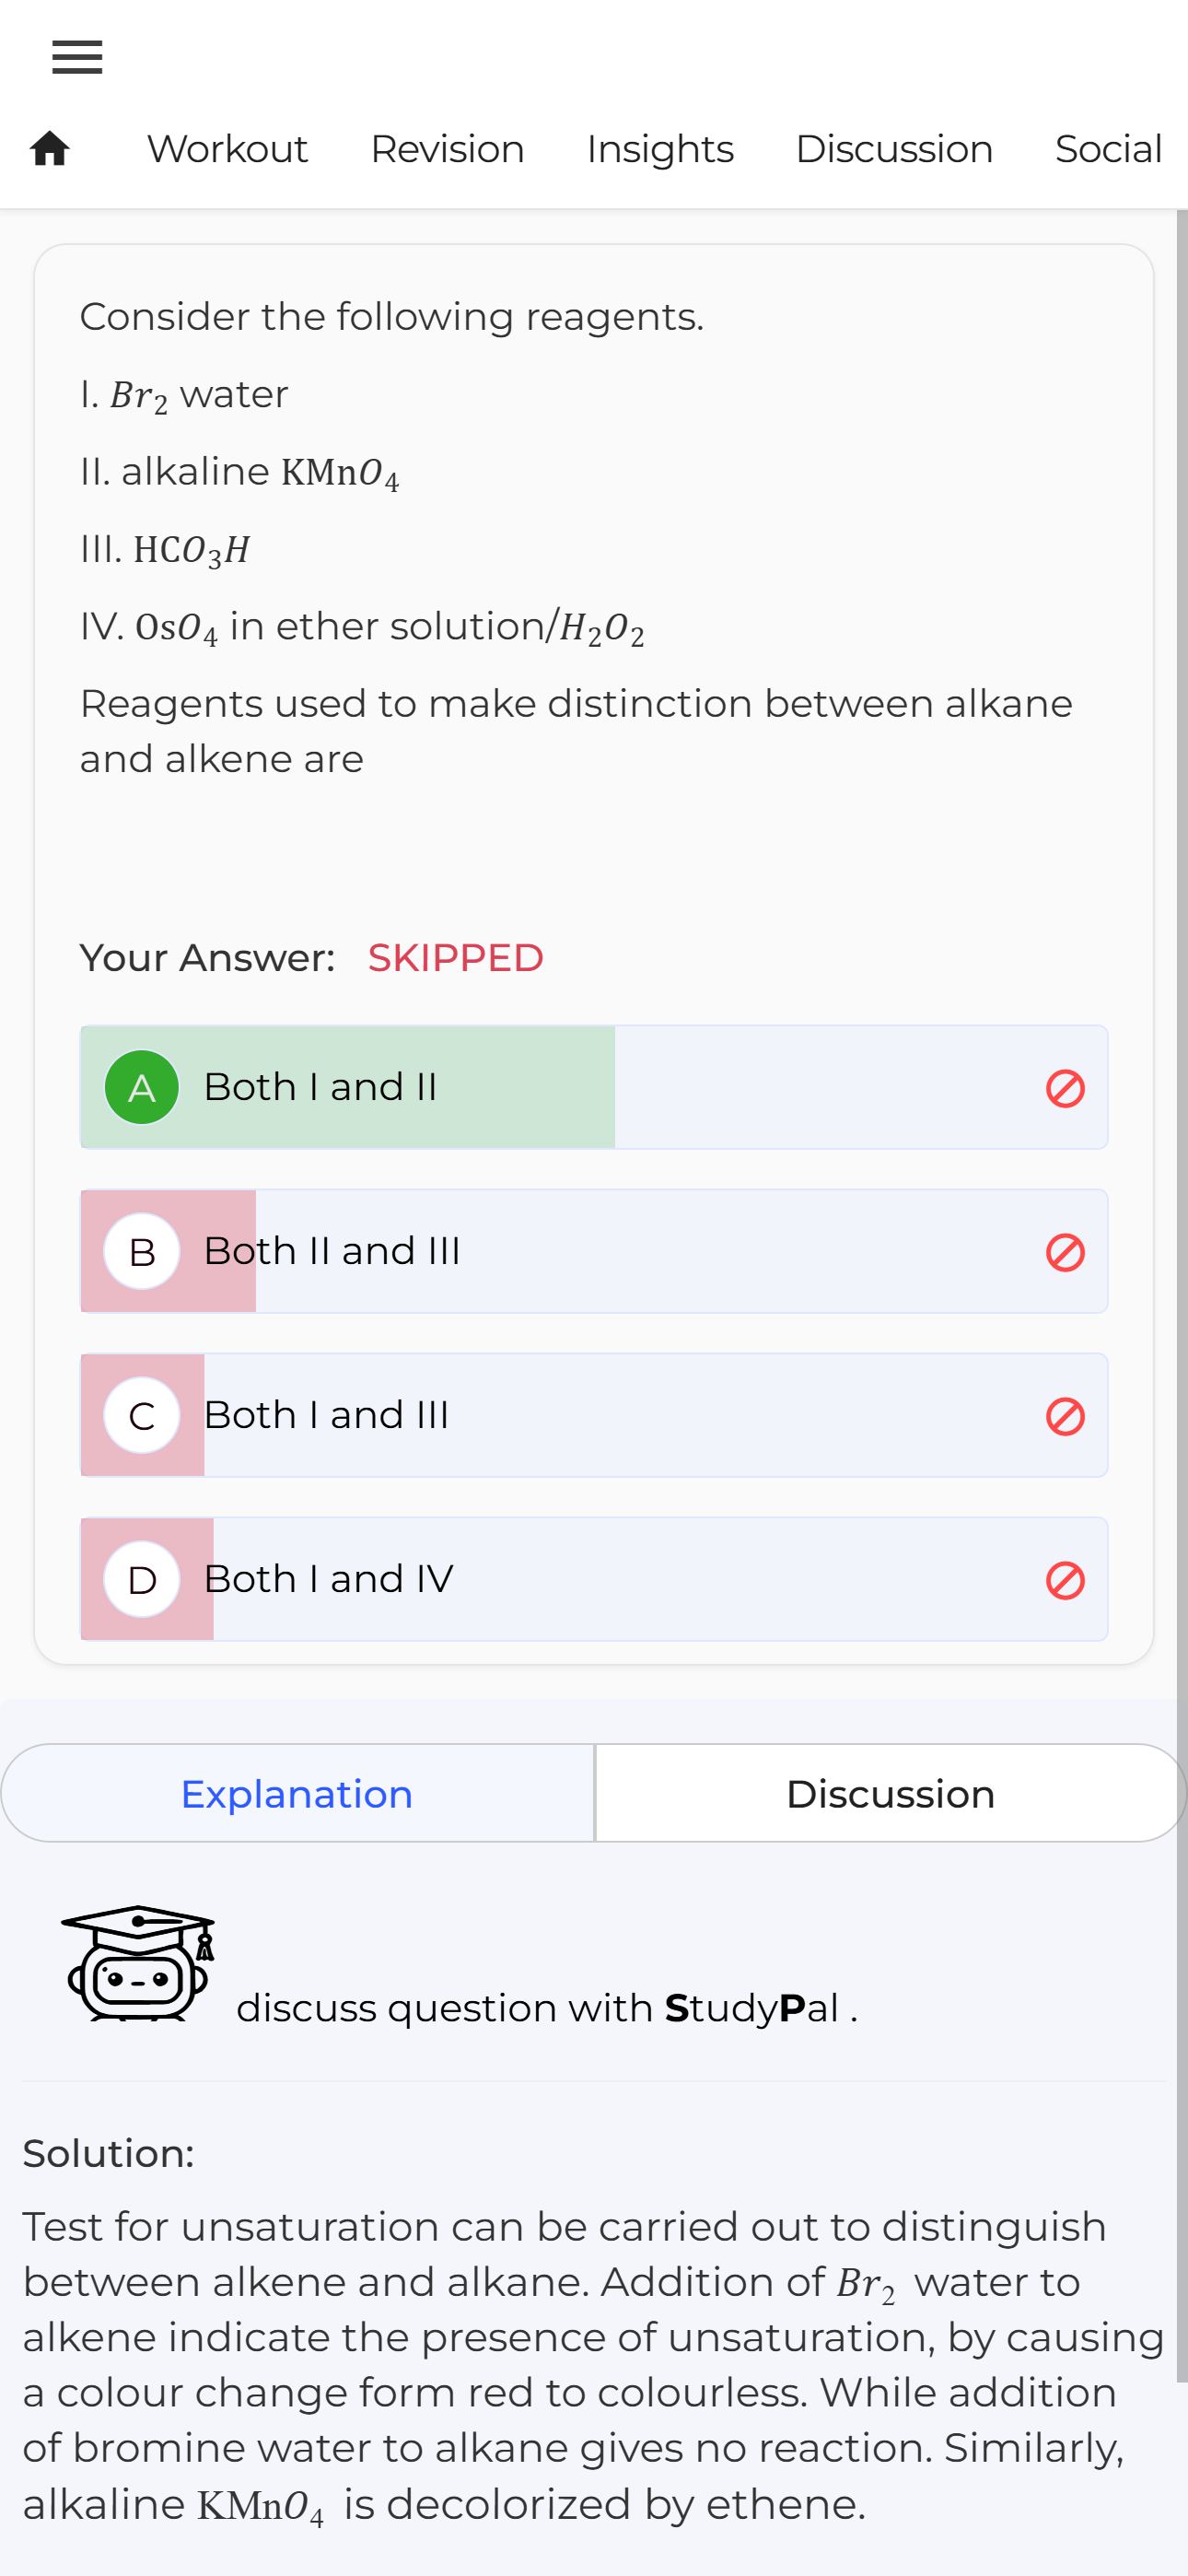Click prohibit icon on option A
The width and height of the screenshot is (1188, 2576).
click(1065, 1088)
